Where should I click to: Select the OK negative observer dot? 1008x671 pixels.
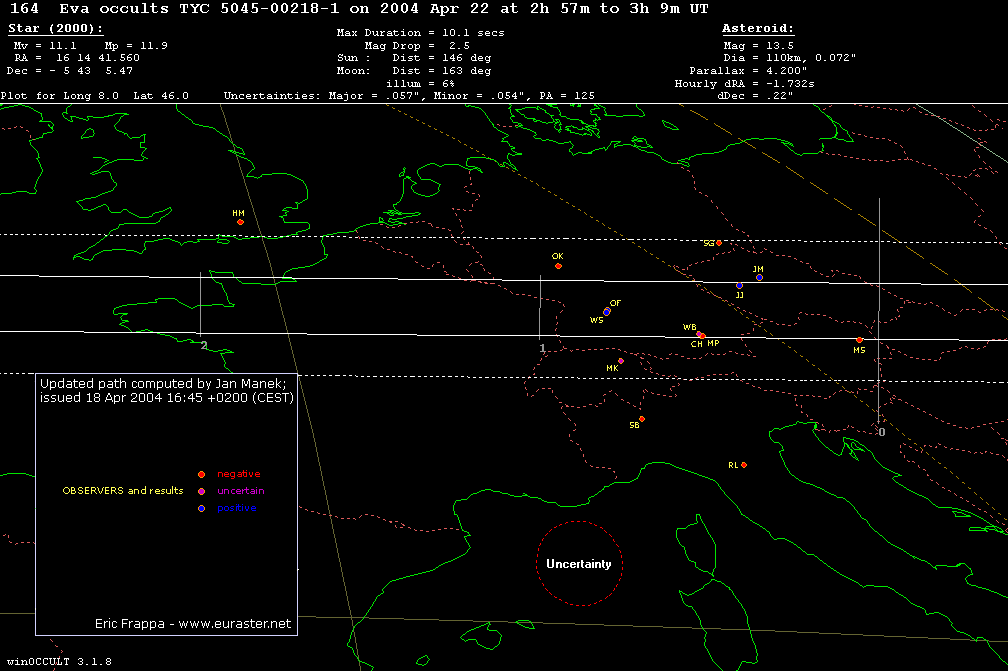[558, 266]
